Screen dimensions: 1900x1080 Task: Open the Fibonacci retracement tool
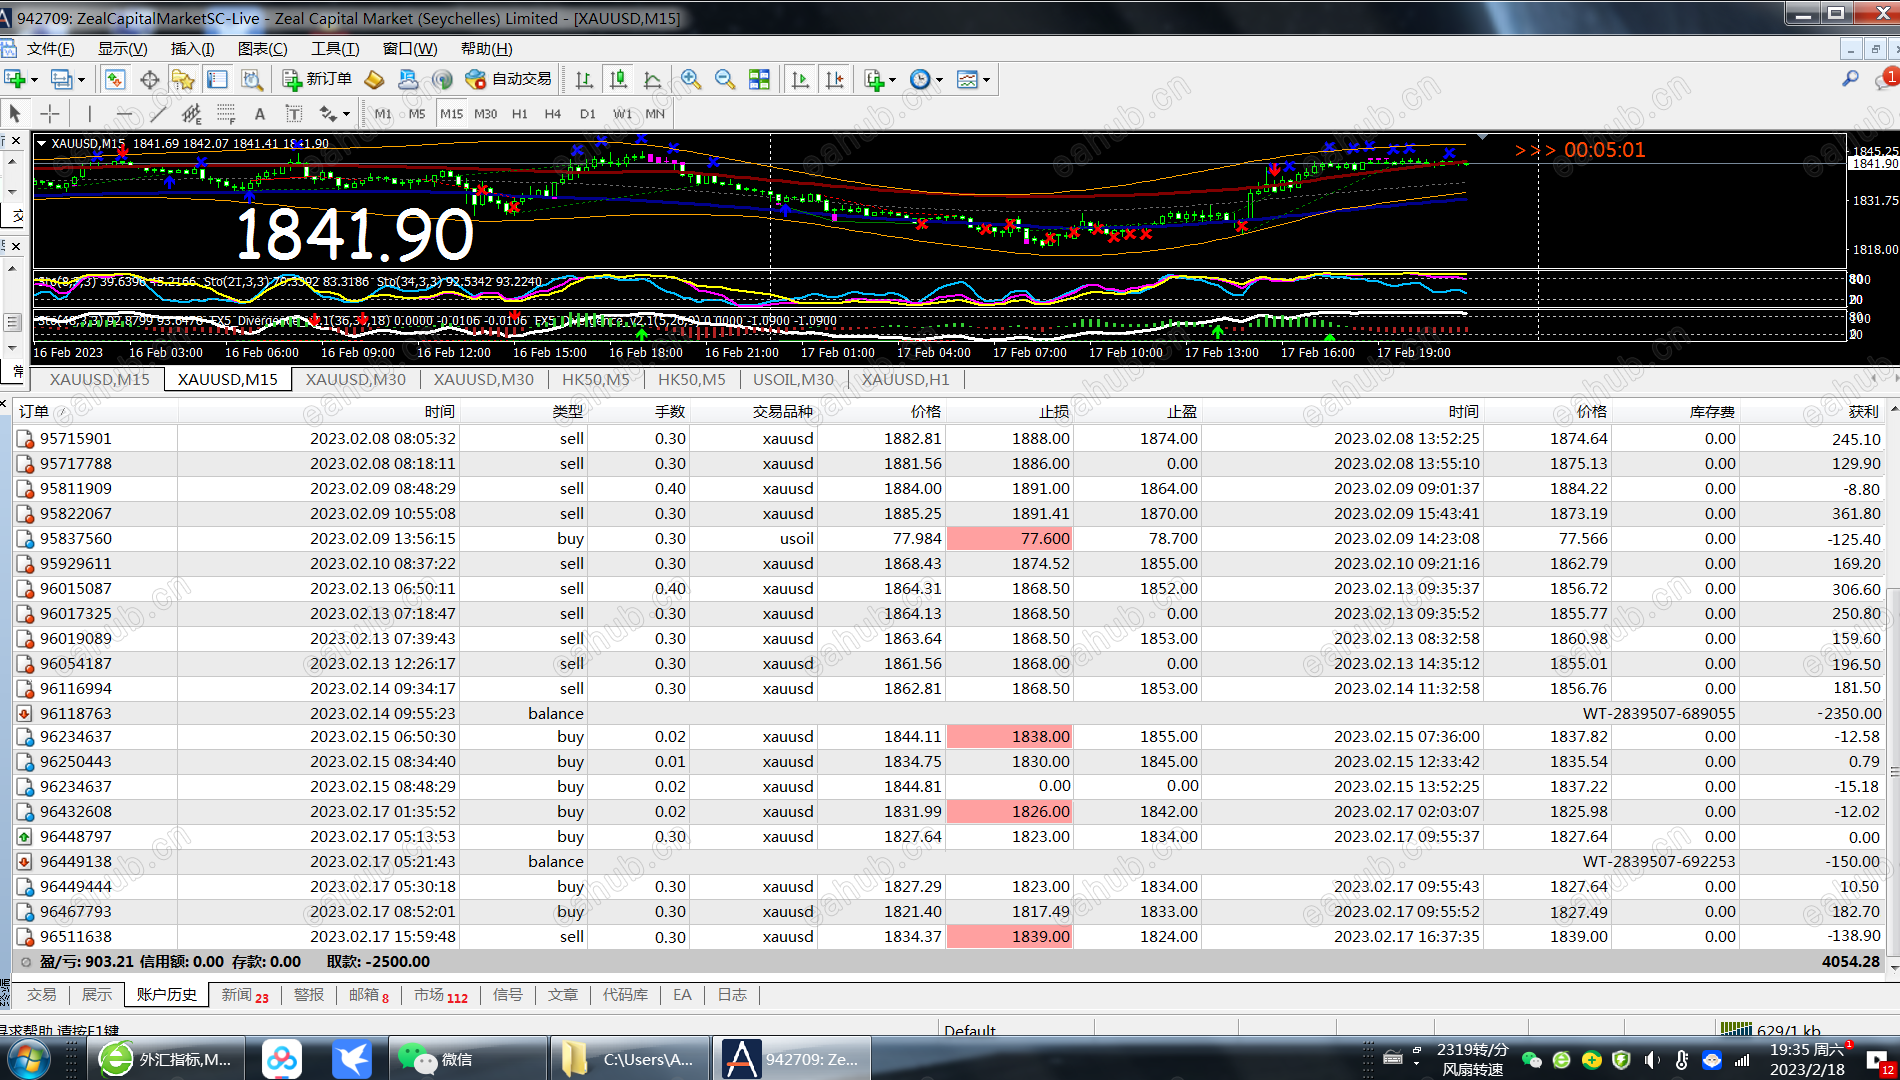(226, 114)
